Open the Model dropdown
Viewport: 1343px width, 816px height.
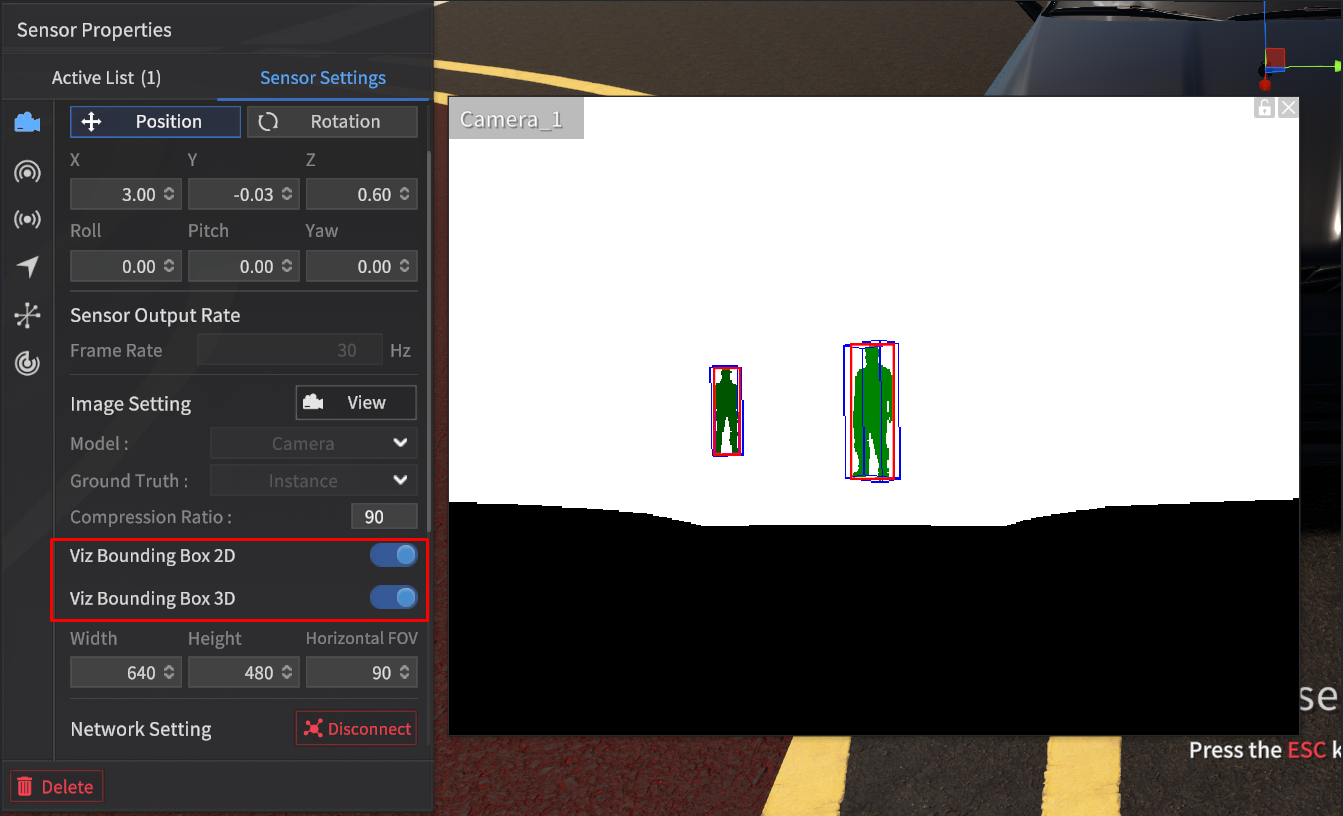(313, 443)
